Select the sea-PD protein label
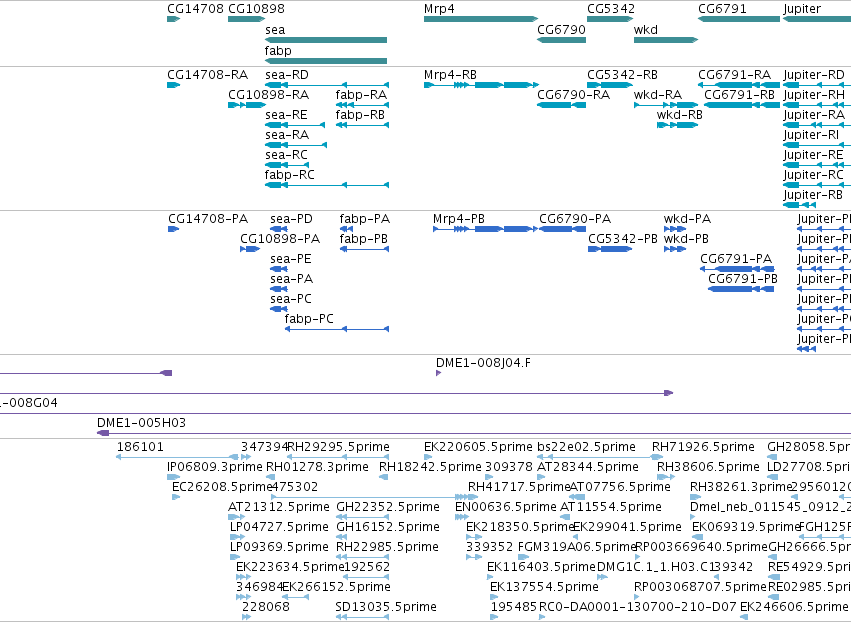This screenshot has width=851, height=622. pyautogui.click(x=291, y=219)
